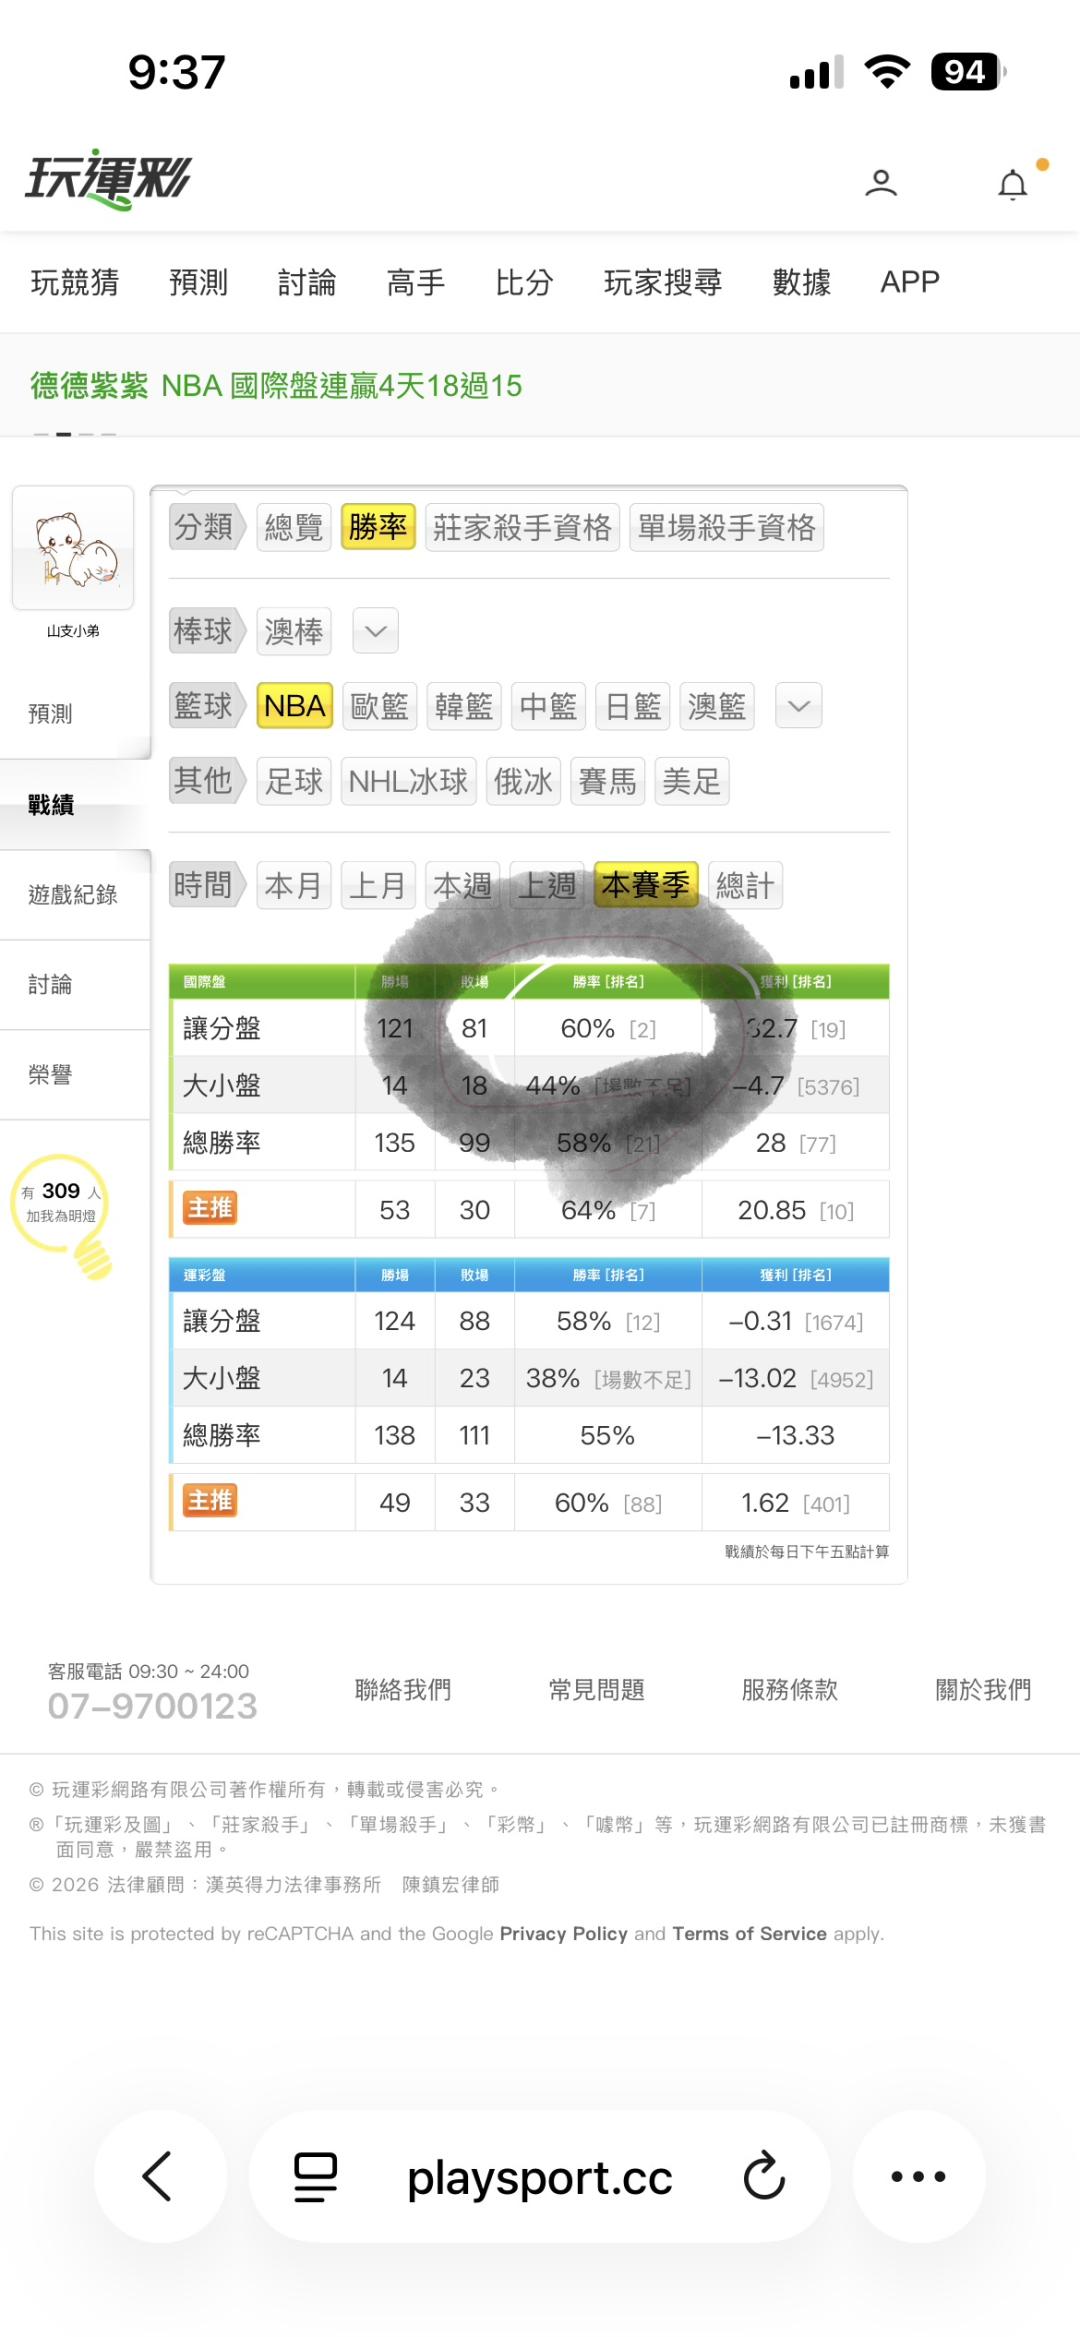The height and width of the screenshot is (2337, 1080).
Task: Choose the 歐籃 league
Action: [379, 706]
